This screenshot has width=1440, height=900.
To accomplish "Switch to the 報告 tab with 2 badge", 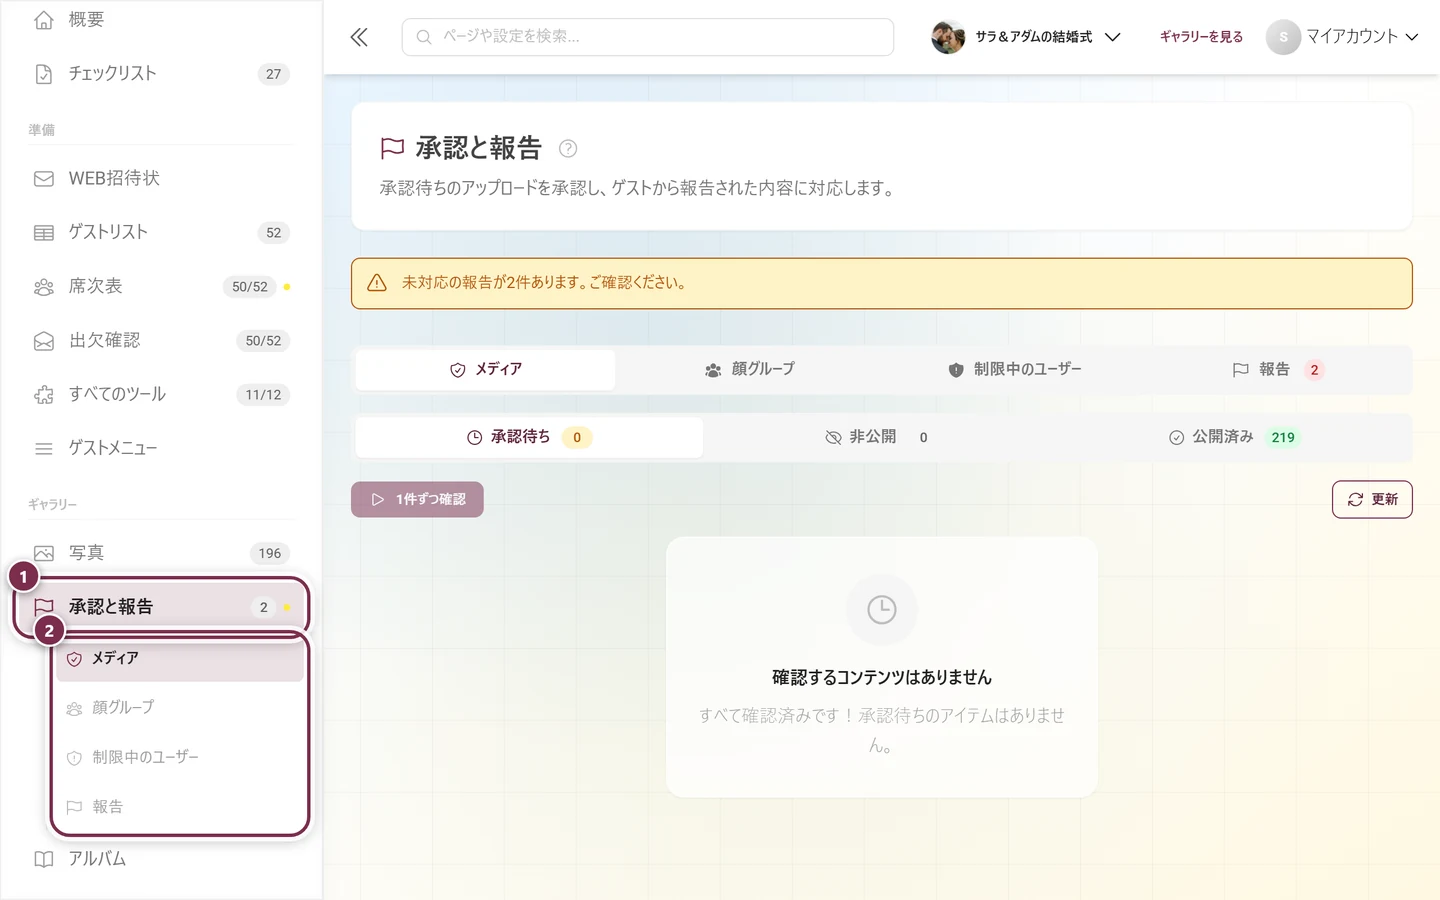I will (1279, 370).
